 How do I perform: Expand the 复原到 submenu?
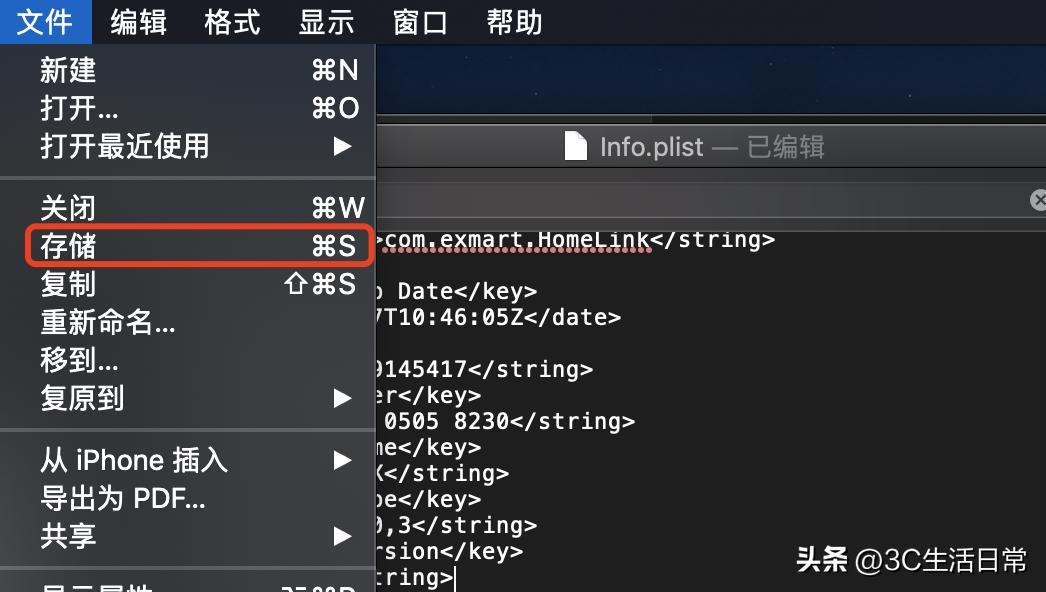(80, 398)
